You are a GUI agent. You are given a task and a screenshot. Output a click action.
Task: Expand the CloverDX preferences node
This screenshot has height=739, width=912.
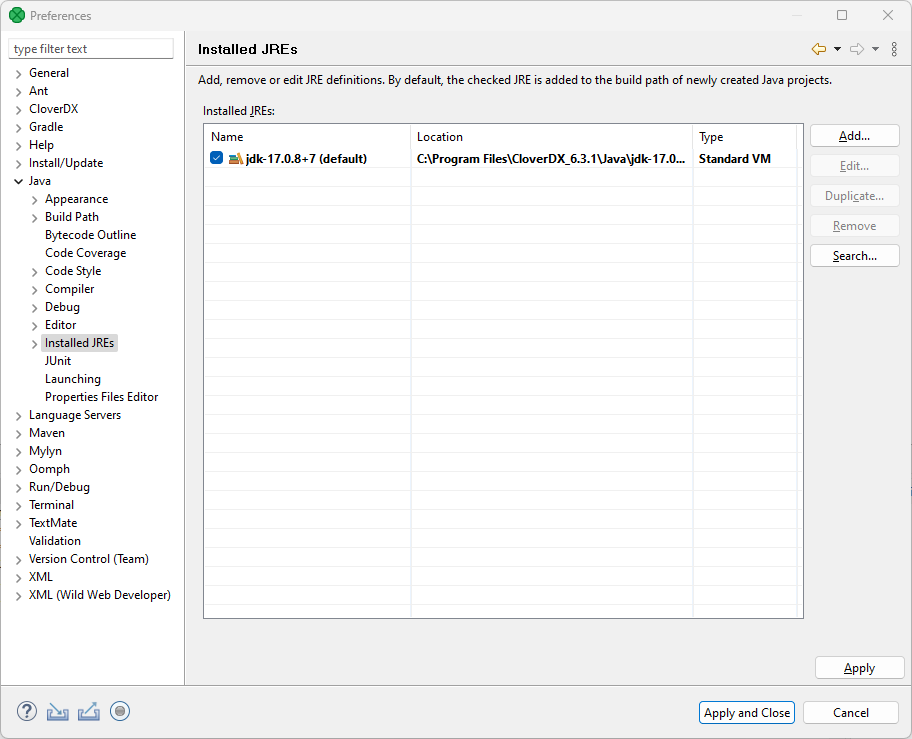[x=19, y=109]
